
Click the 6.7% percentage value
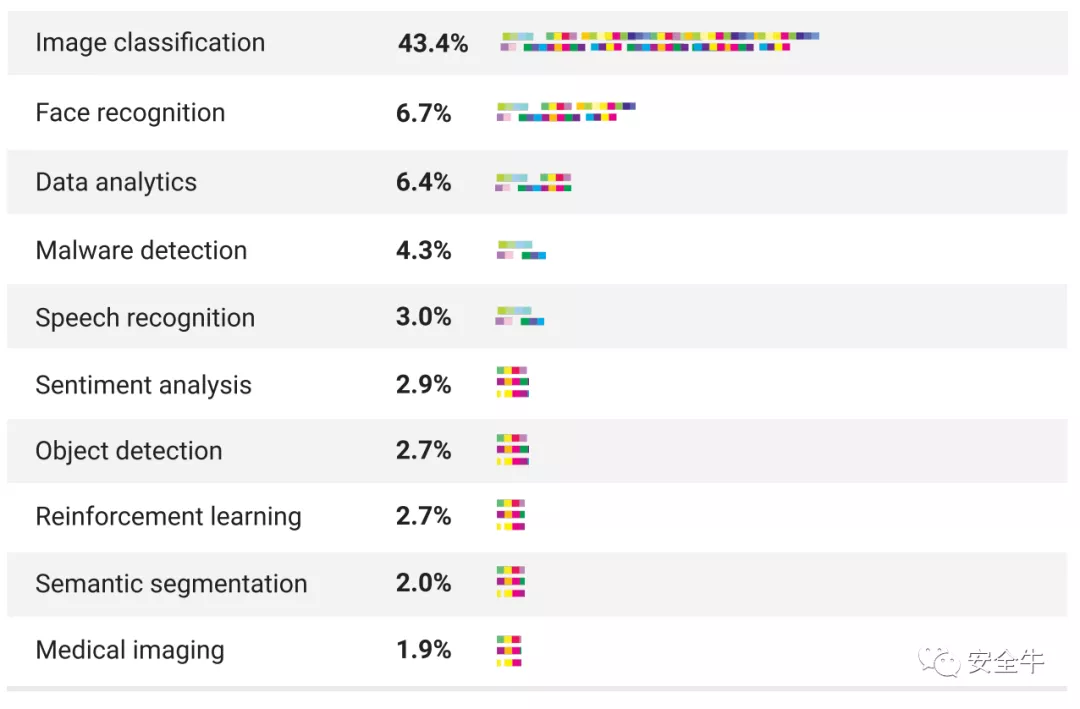click(424, 113)
